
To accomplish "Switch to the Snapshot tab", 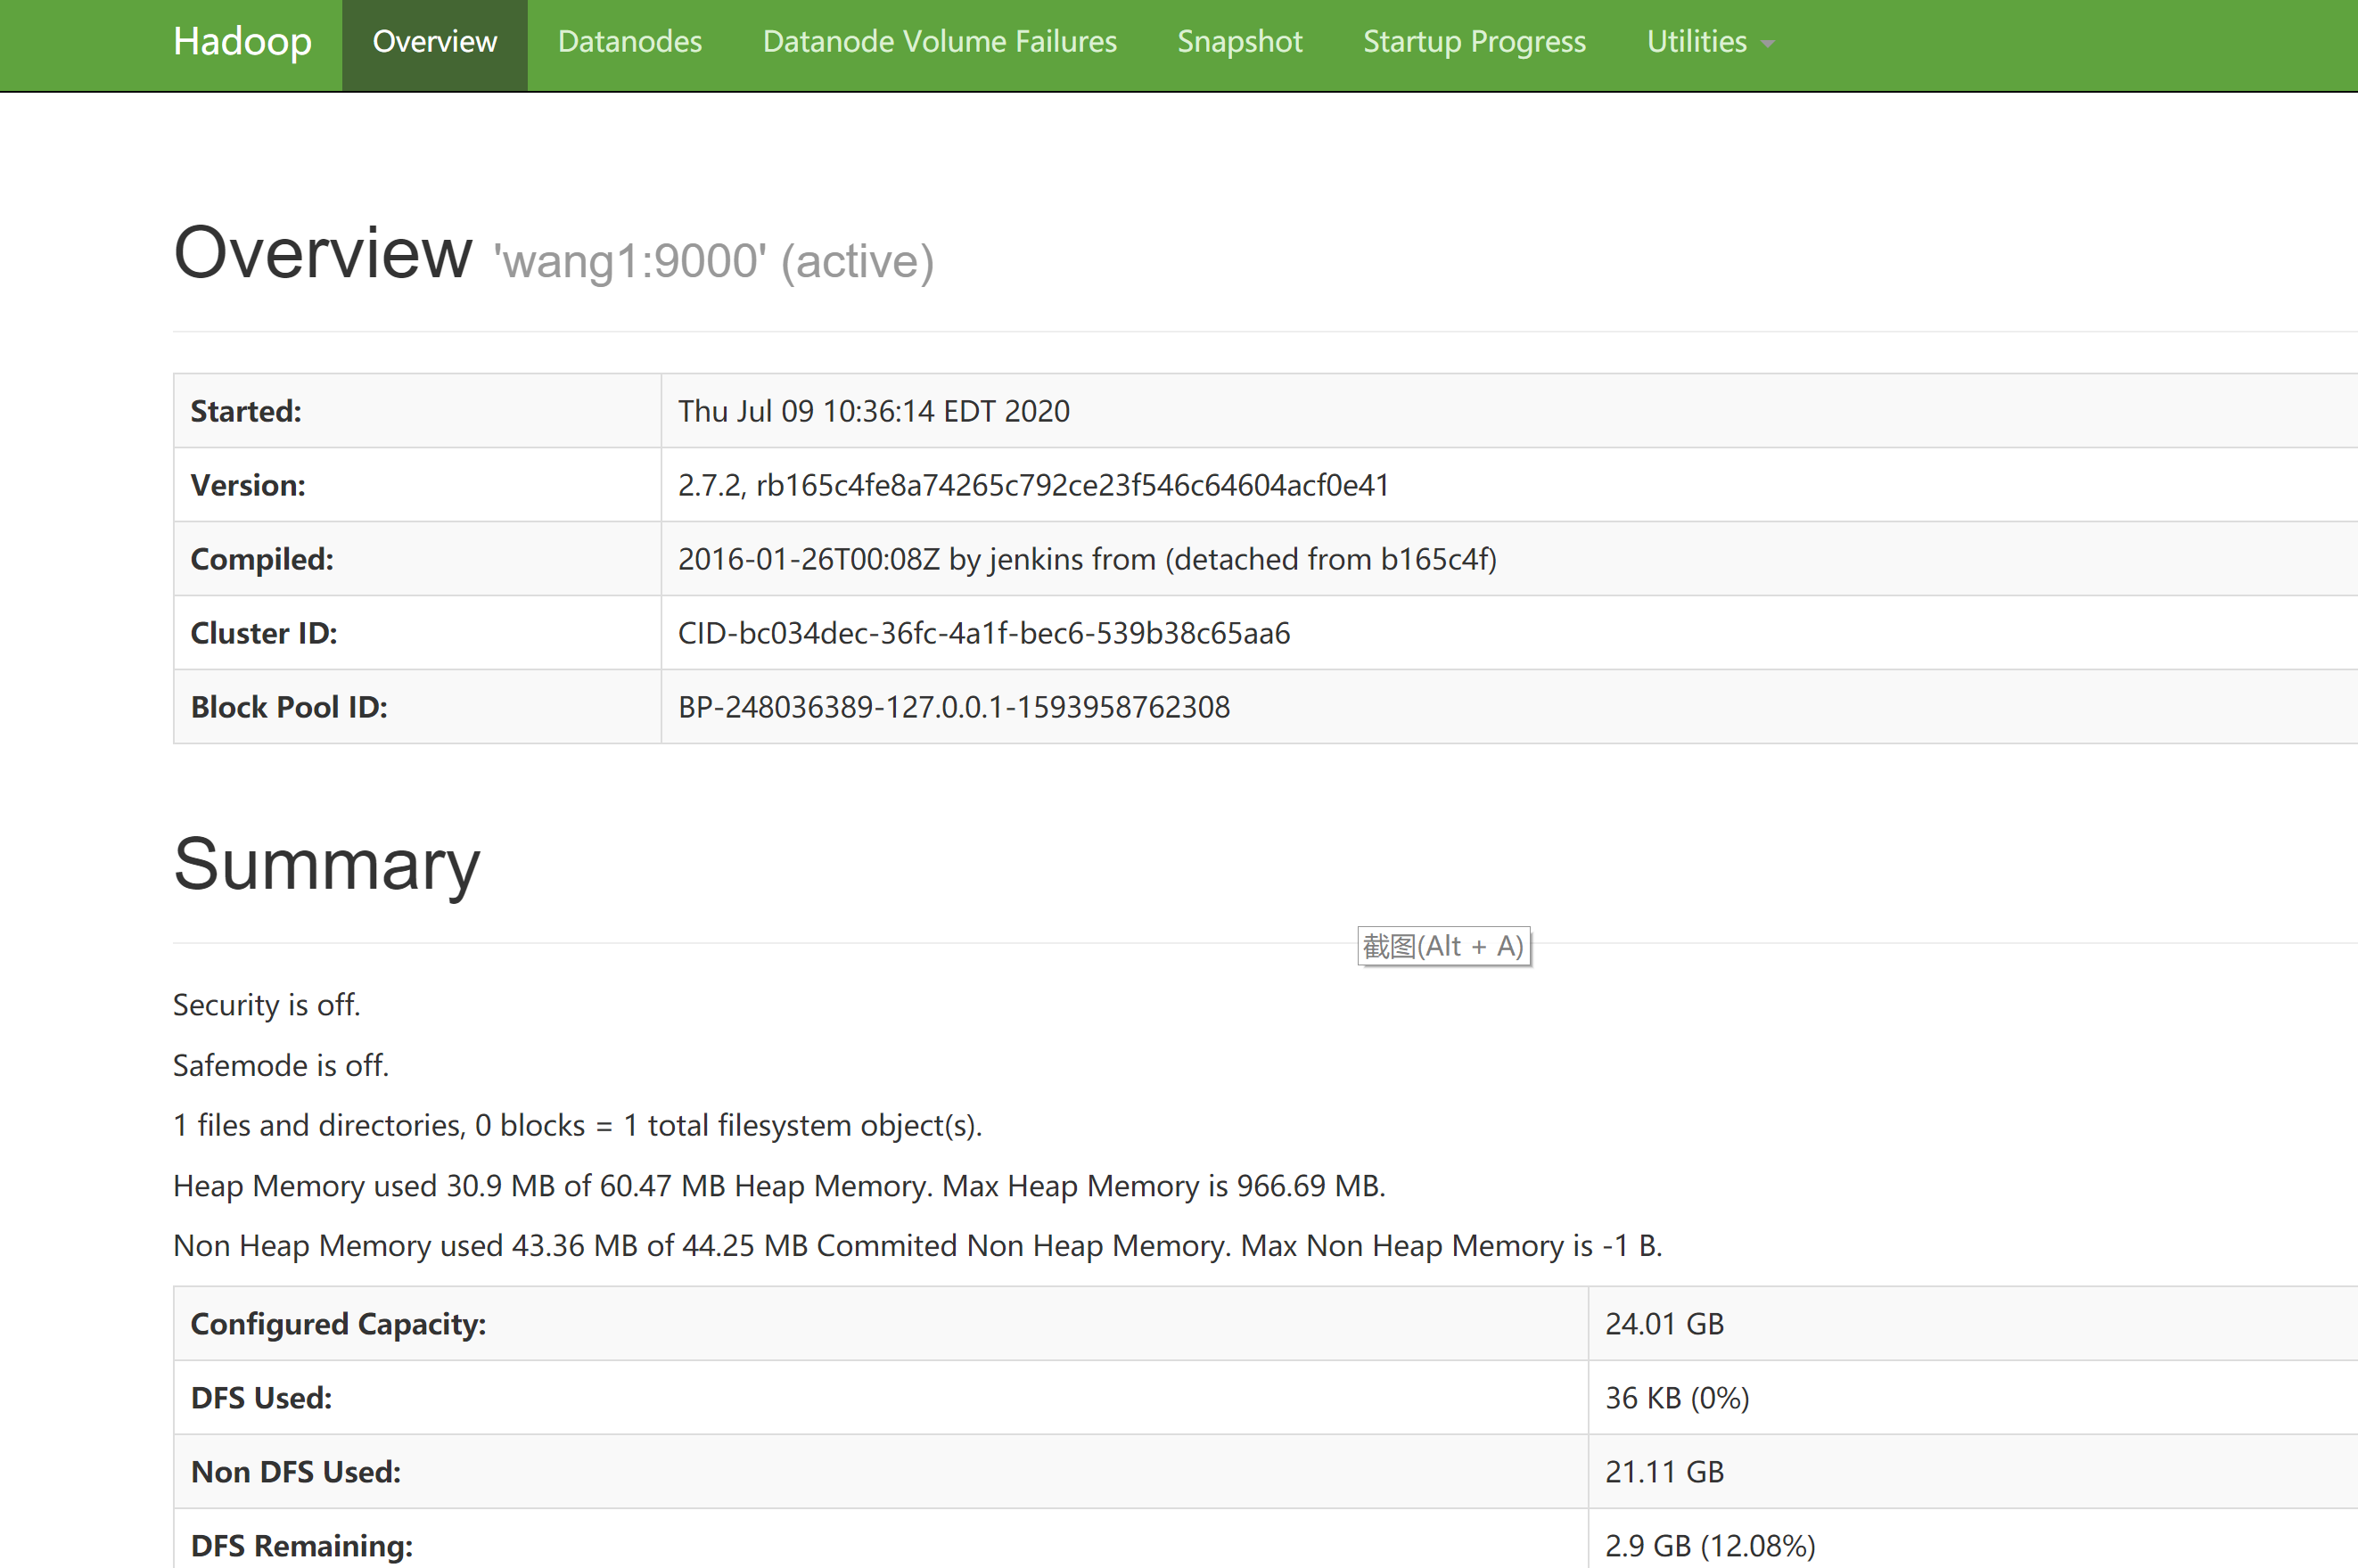I will pyautogui.click(x=1239, y=42).
